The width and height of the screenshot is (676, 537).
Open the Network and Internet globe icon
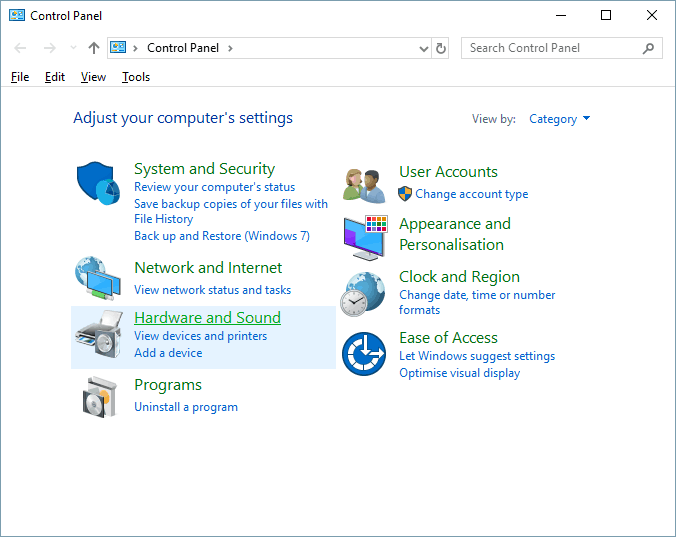click(98, 278)
